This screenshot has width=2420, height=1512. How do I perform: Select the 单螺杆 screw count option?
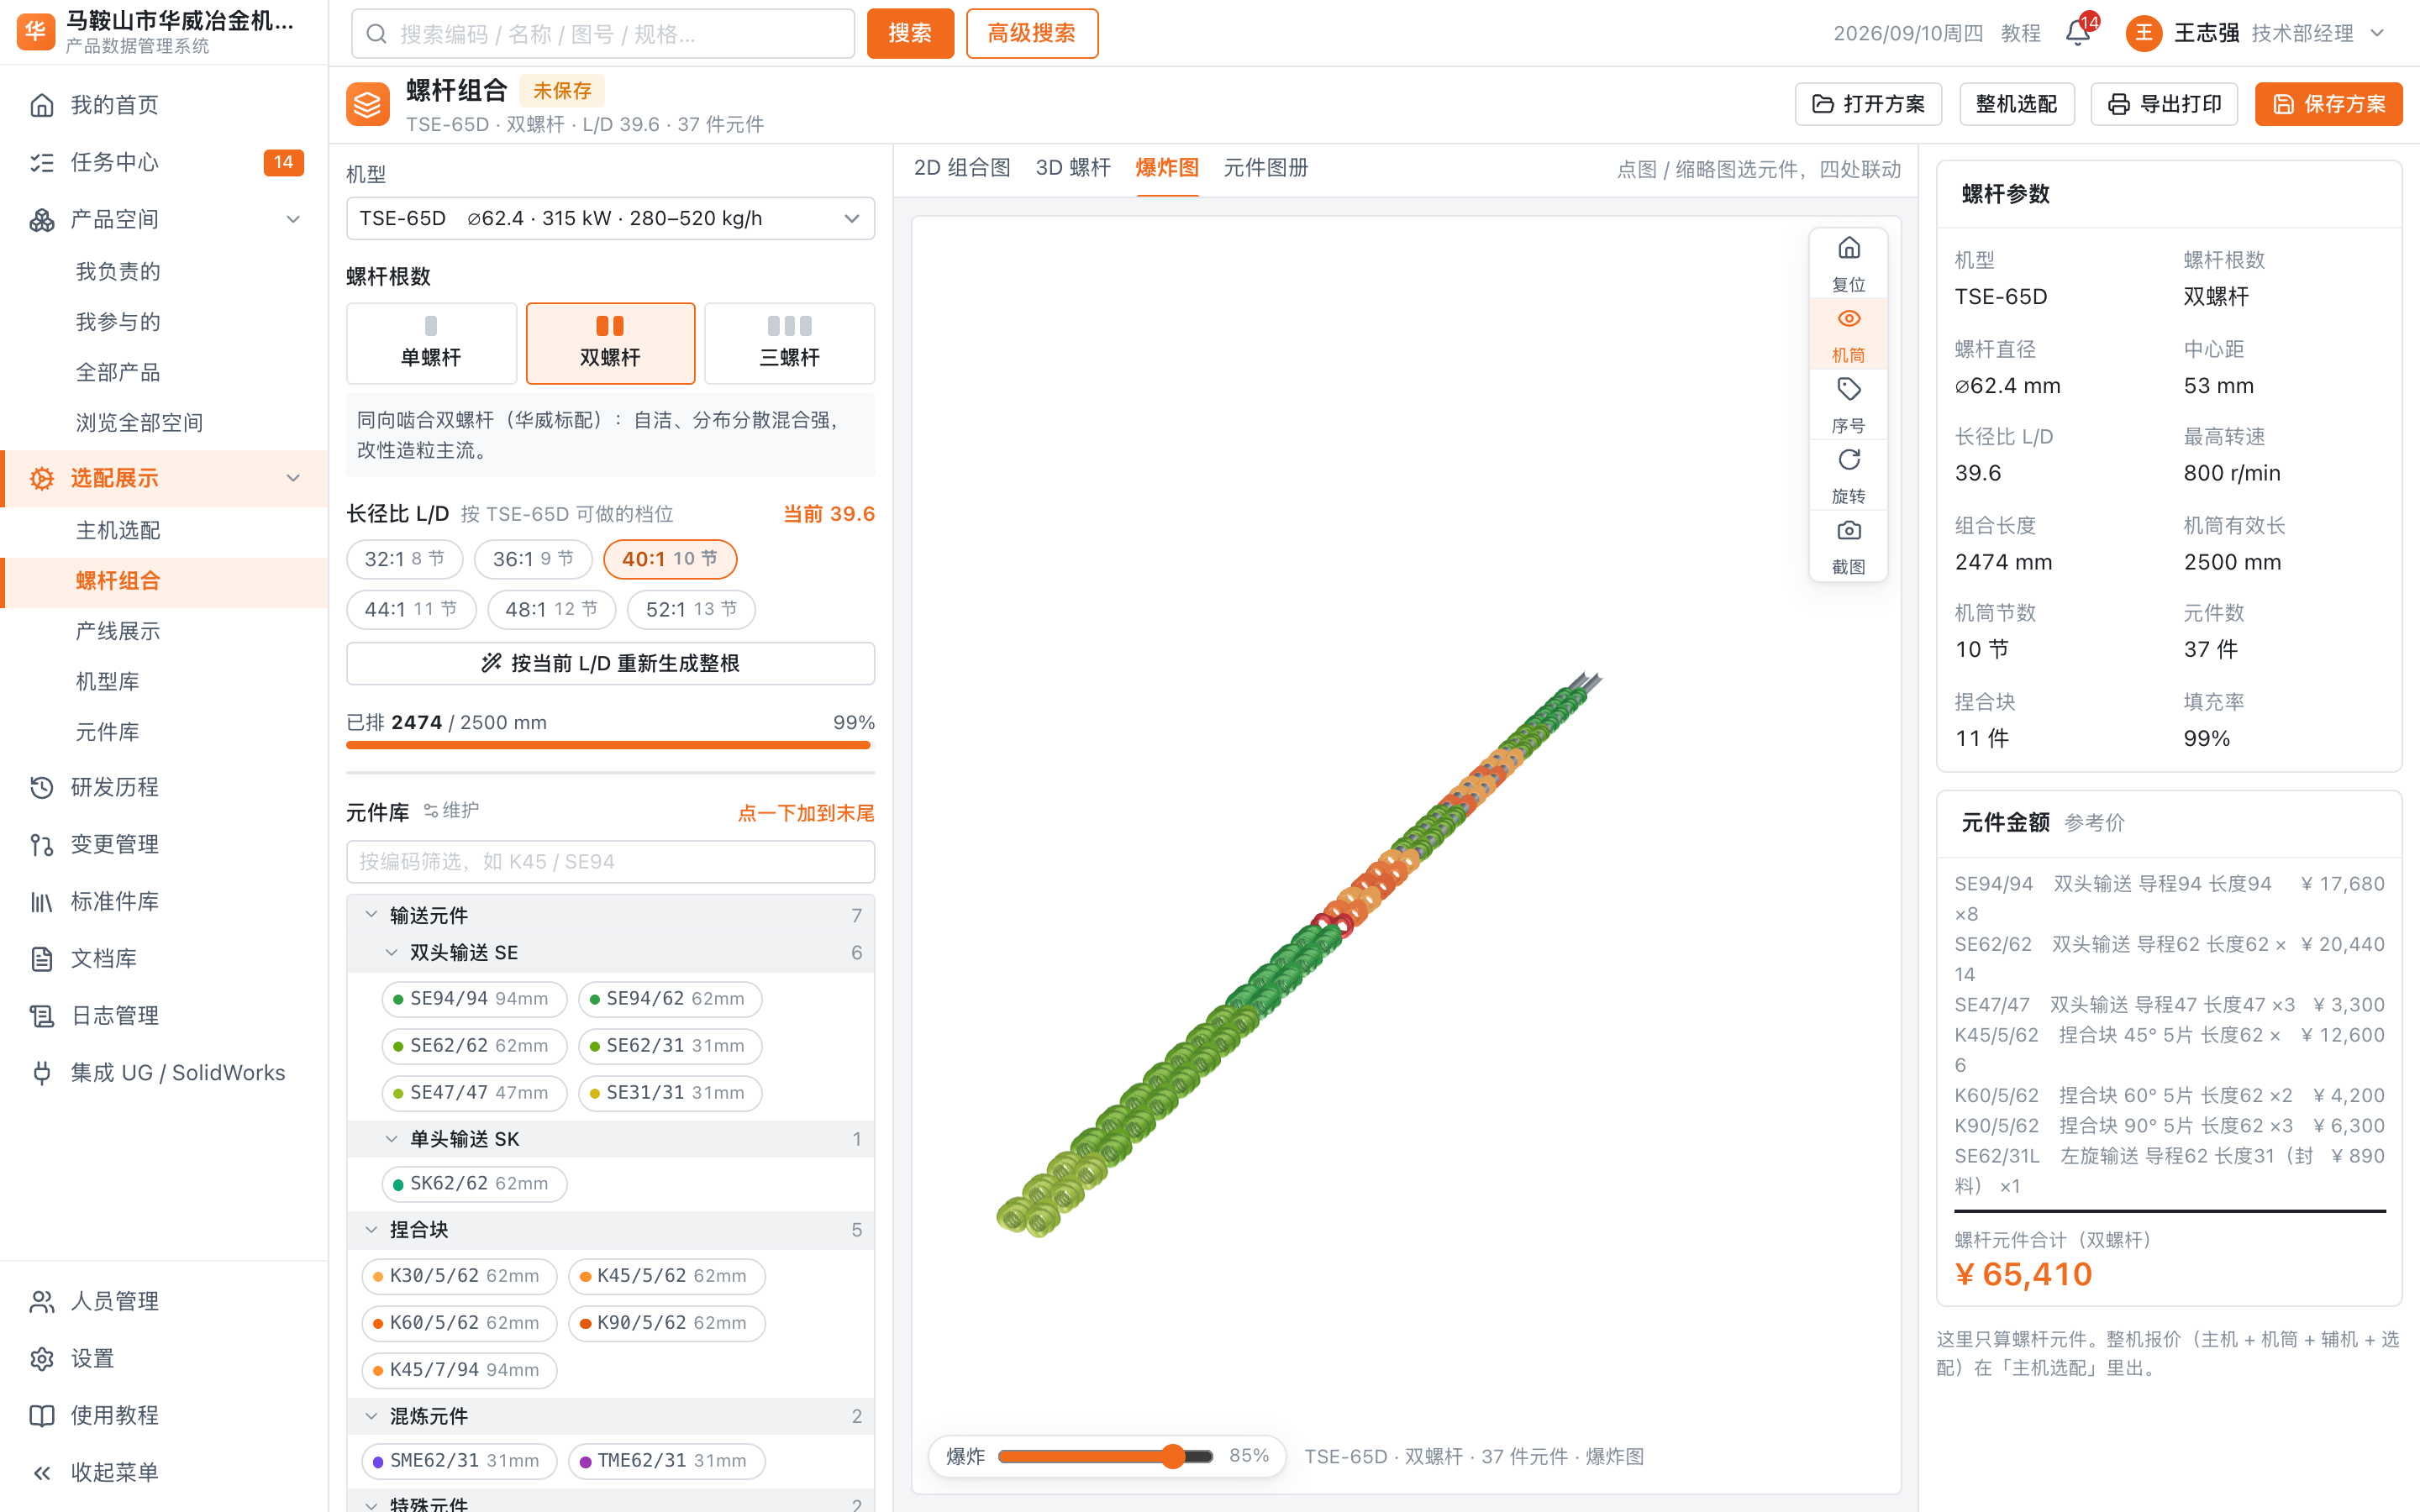point(431,343)
